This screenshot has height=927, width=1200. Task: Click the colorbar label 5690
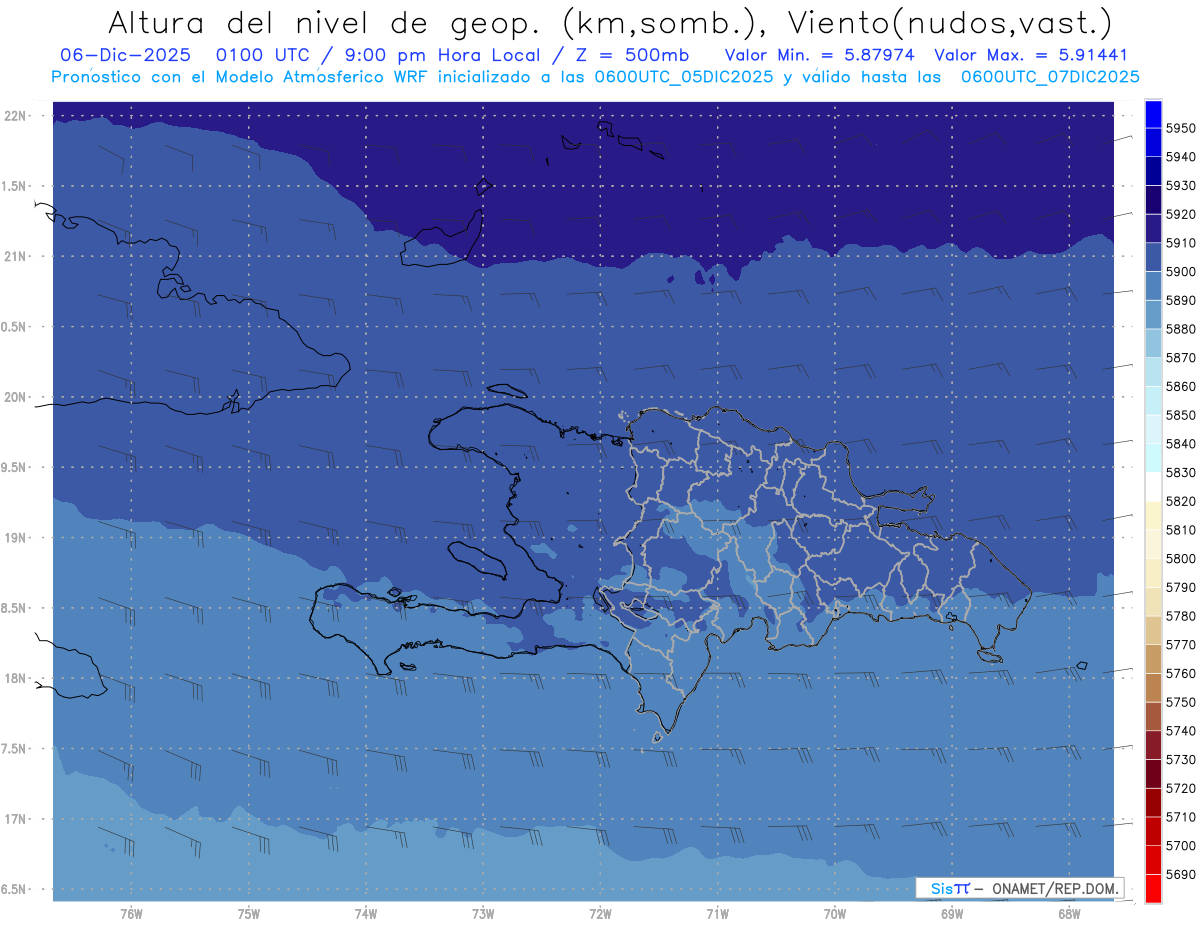pos(1181,874)
